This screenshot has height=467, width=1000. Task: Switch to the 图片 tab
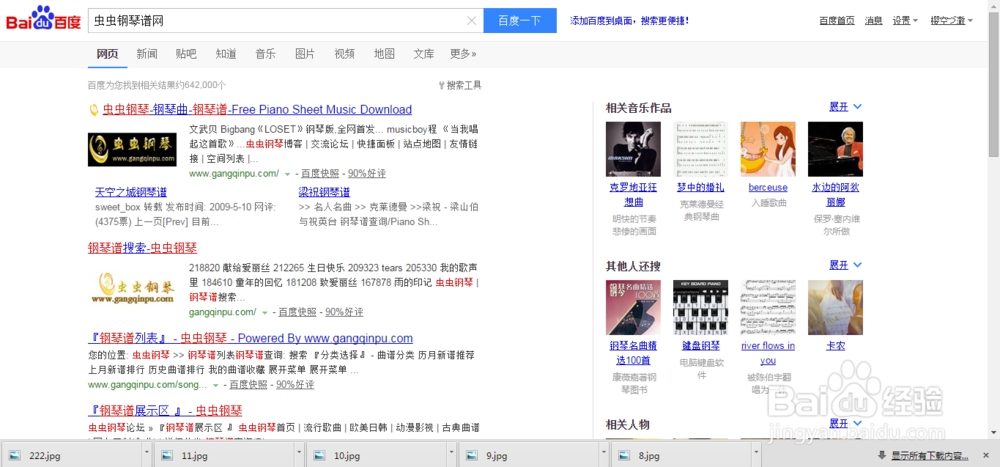[305, 54]
